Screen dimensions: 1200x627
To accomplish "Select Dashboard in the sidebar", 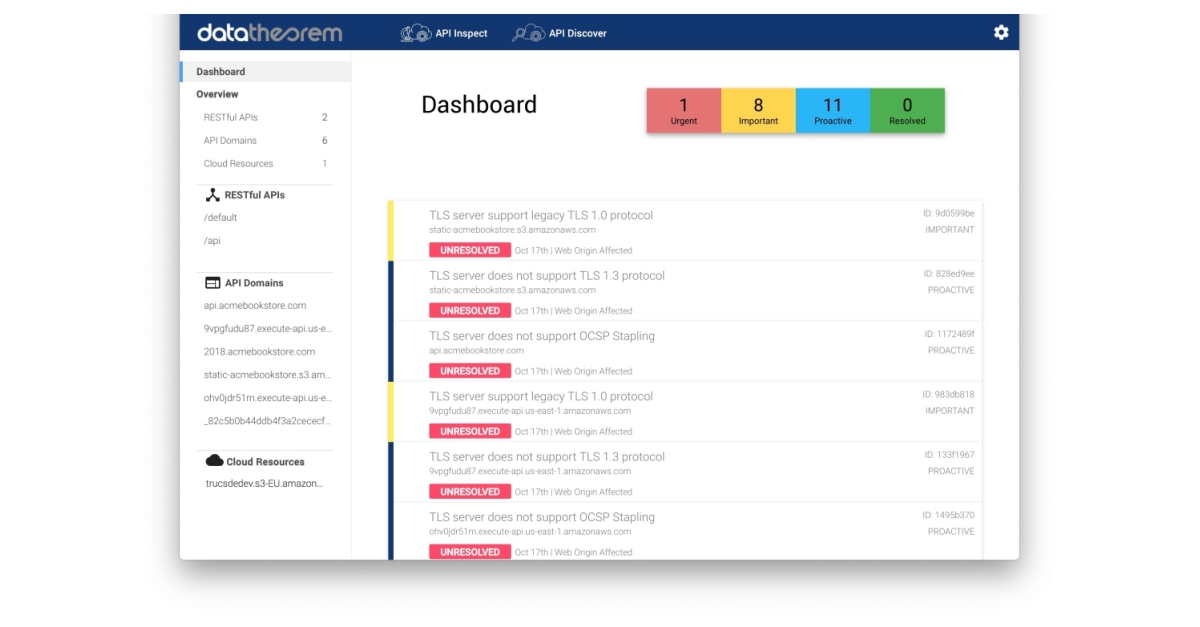I will 221,72.
